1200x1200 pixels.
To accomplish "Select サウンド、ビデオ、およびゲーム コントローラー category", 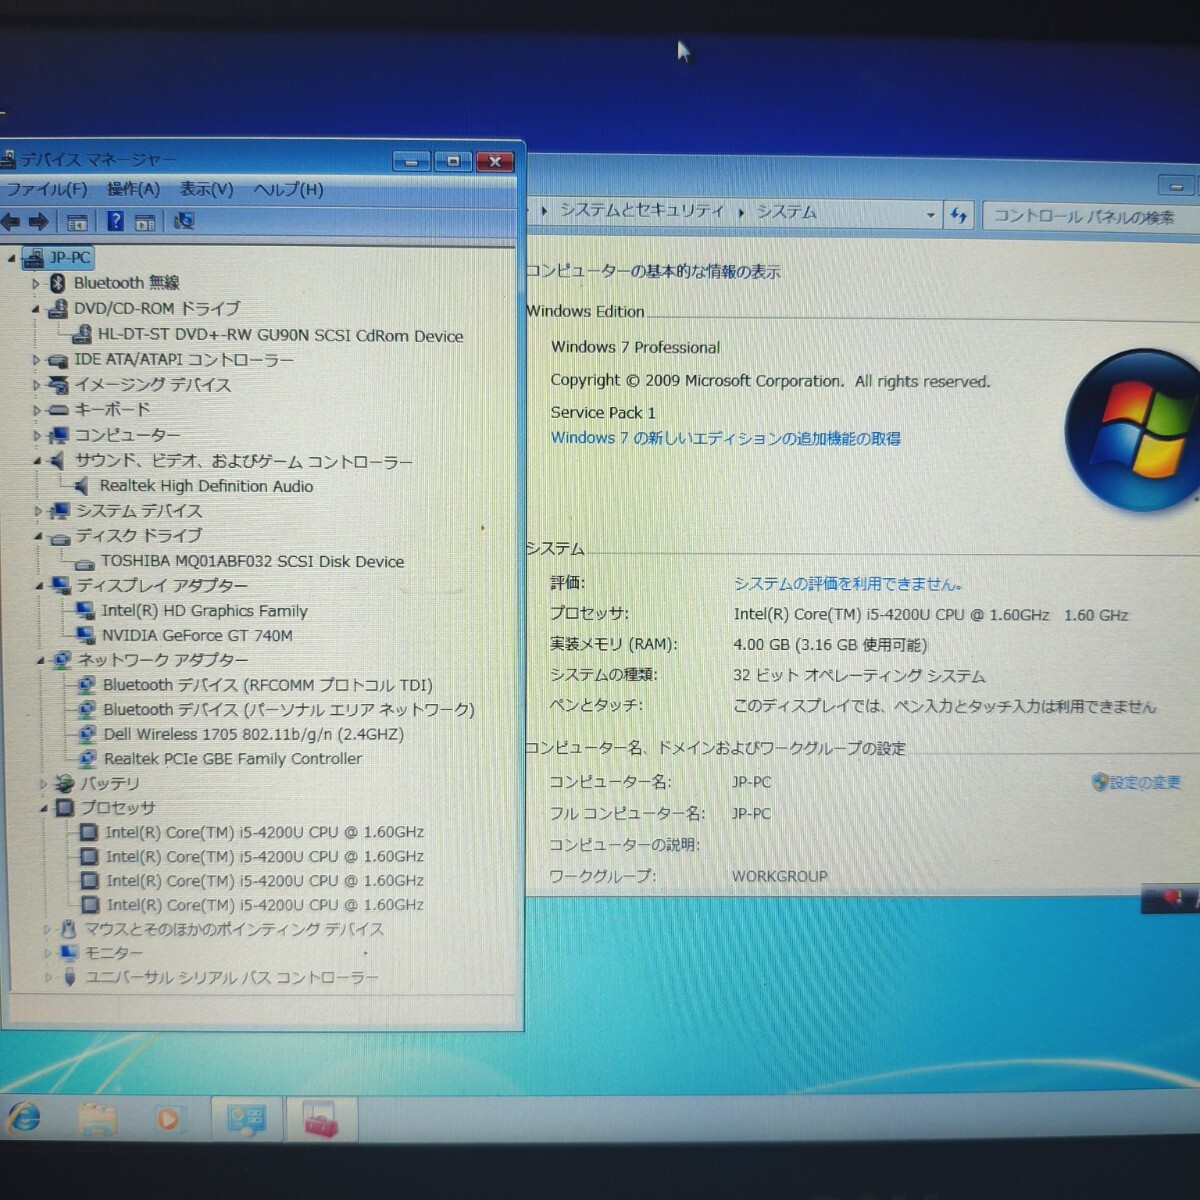I will (x=243, y=461).
